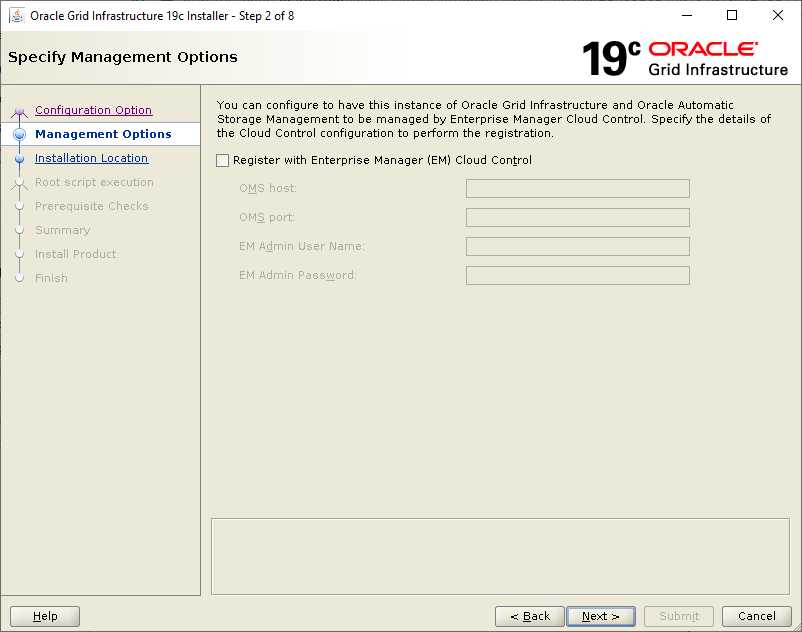Click the Finish step label

tap(51, 278)
